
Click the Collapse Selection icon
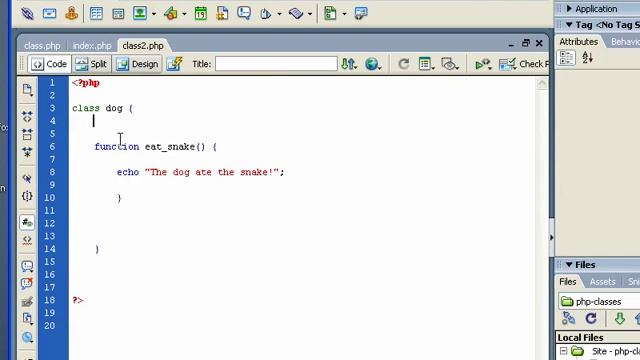(x=27, y=134)
